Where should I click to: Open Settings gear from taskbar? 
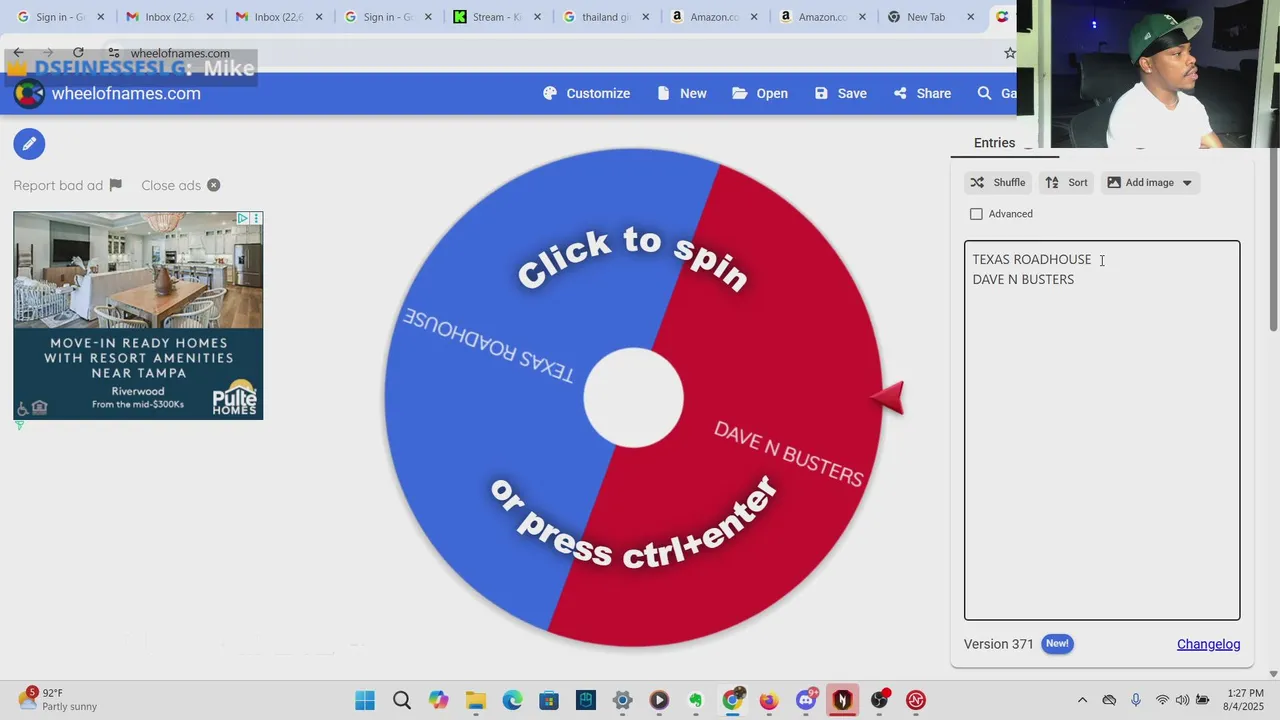(622, 700)
